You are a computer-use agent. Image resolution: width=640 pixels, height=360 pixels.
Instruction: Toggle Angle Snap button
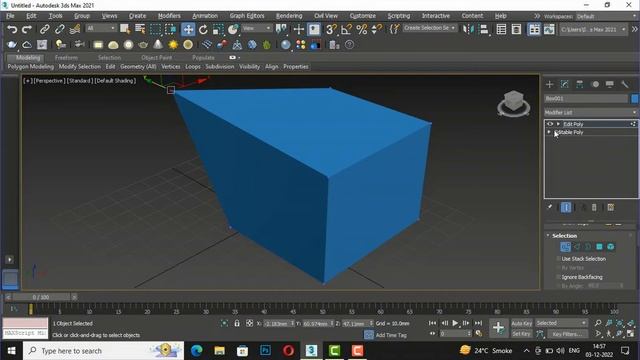tap(346, 29)
